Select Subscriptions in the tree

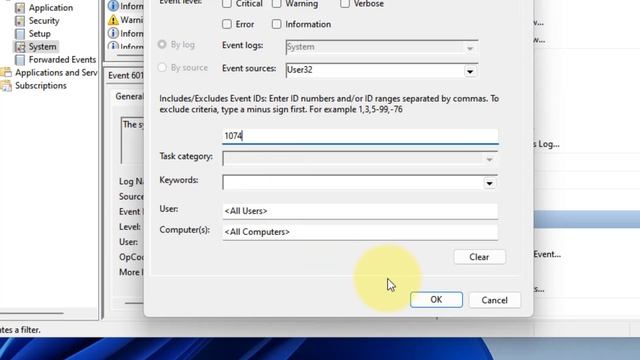[41, 86]
